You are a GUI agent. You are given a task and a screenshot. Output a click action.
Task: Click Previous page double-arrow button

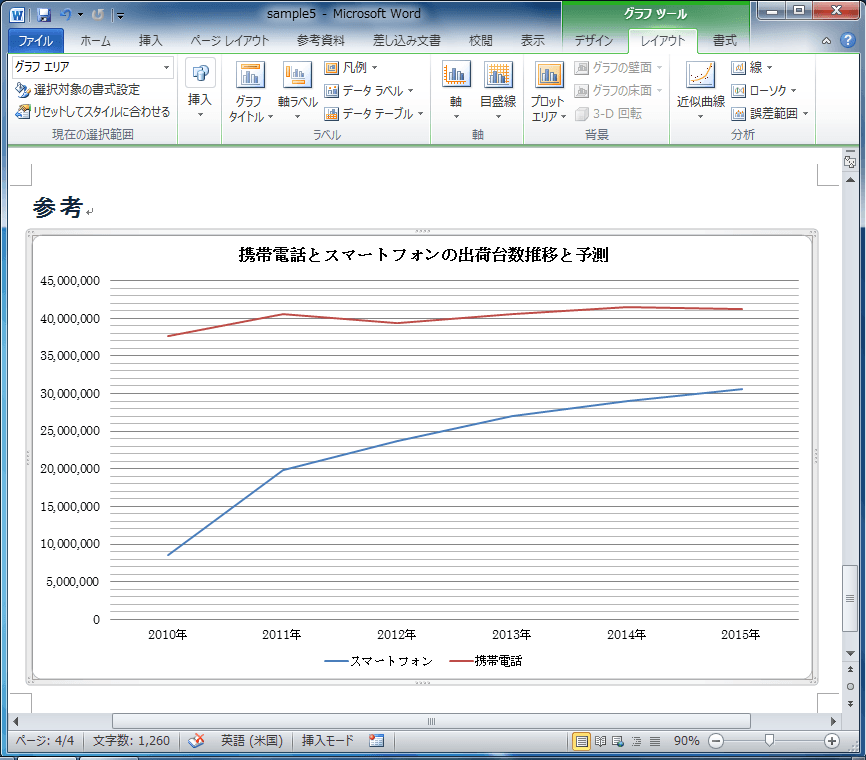pos(850,669)
